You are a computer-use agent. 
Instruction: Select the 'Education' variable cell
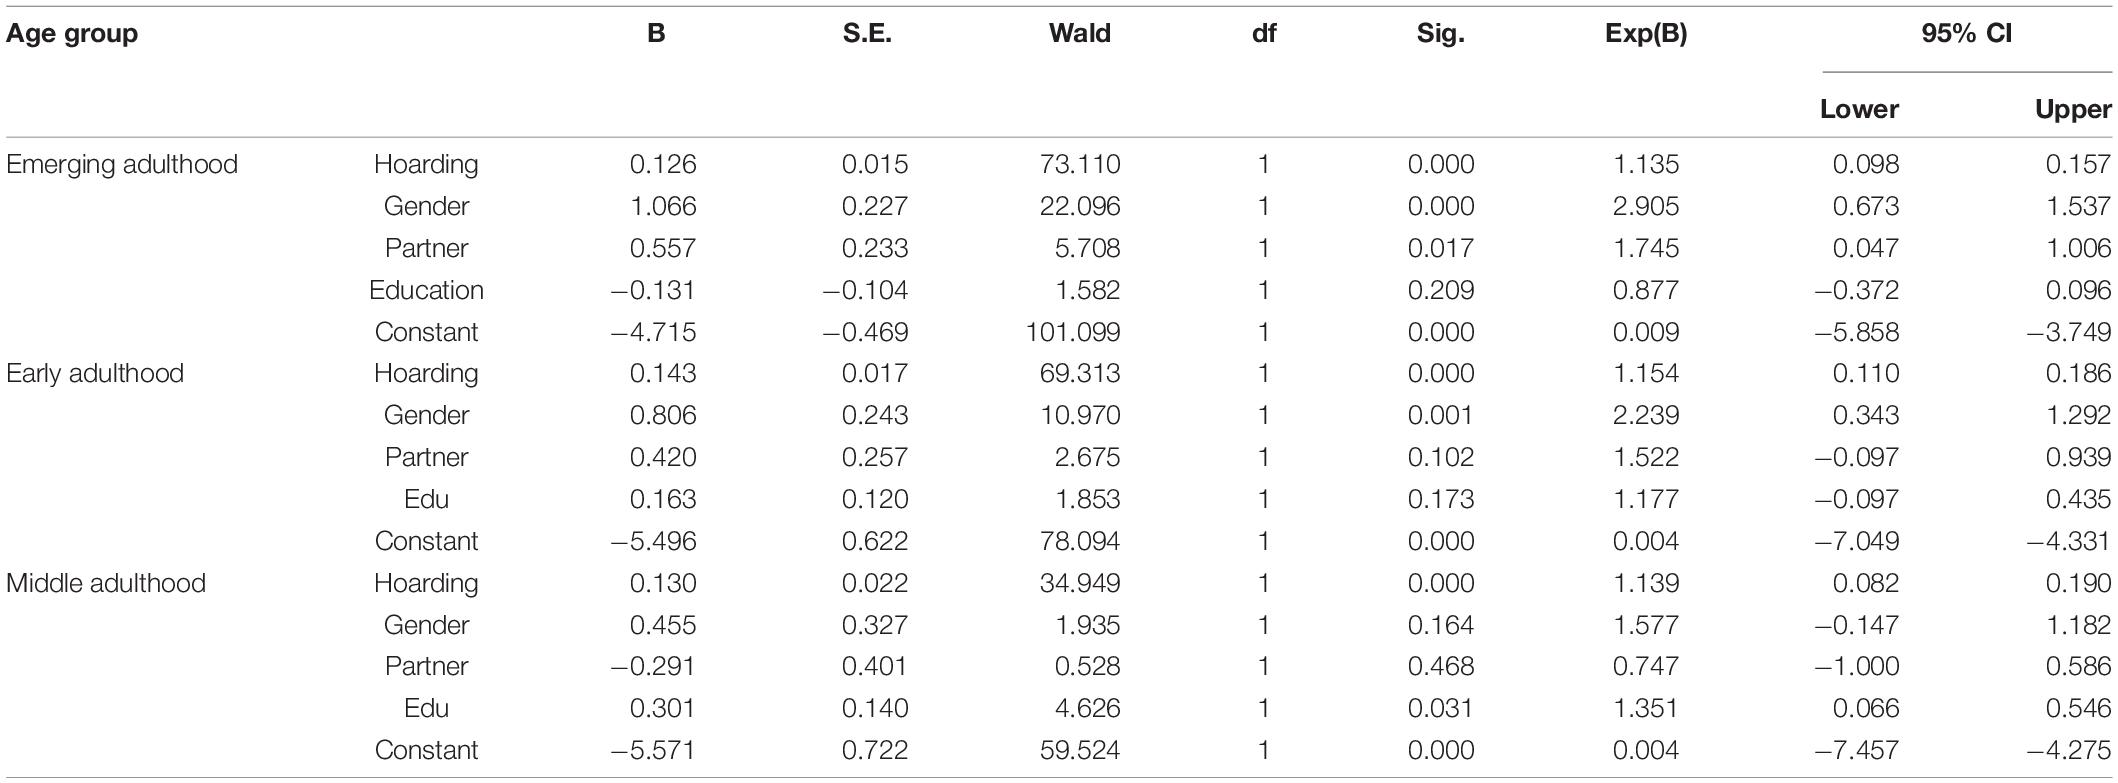tap(426, 290)
